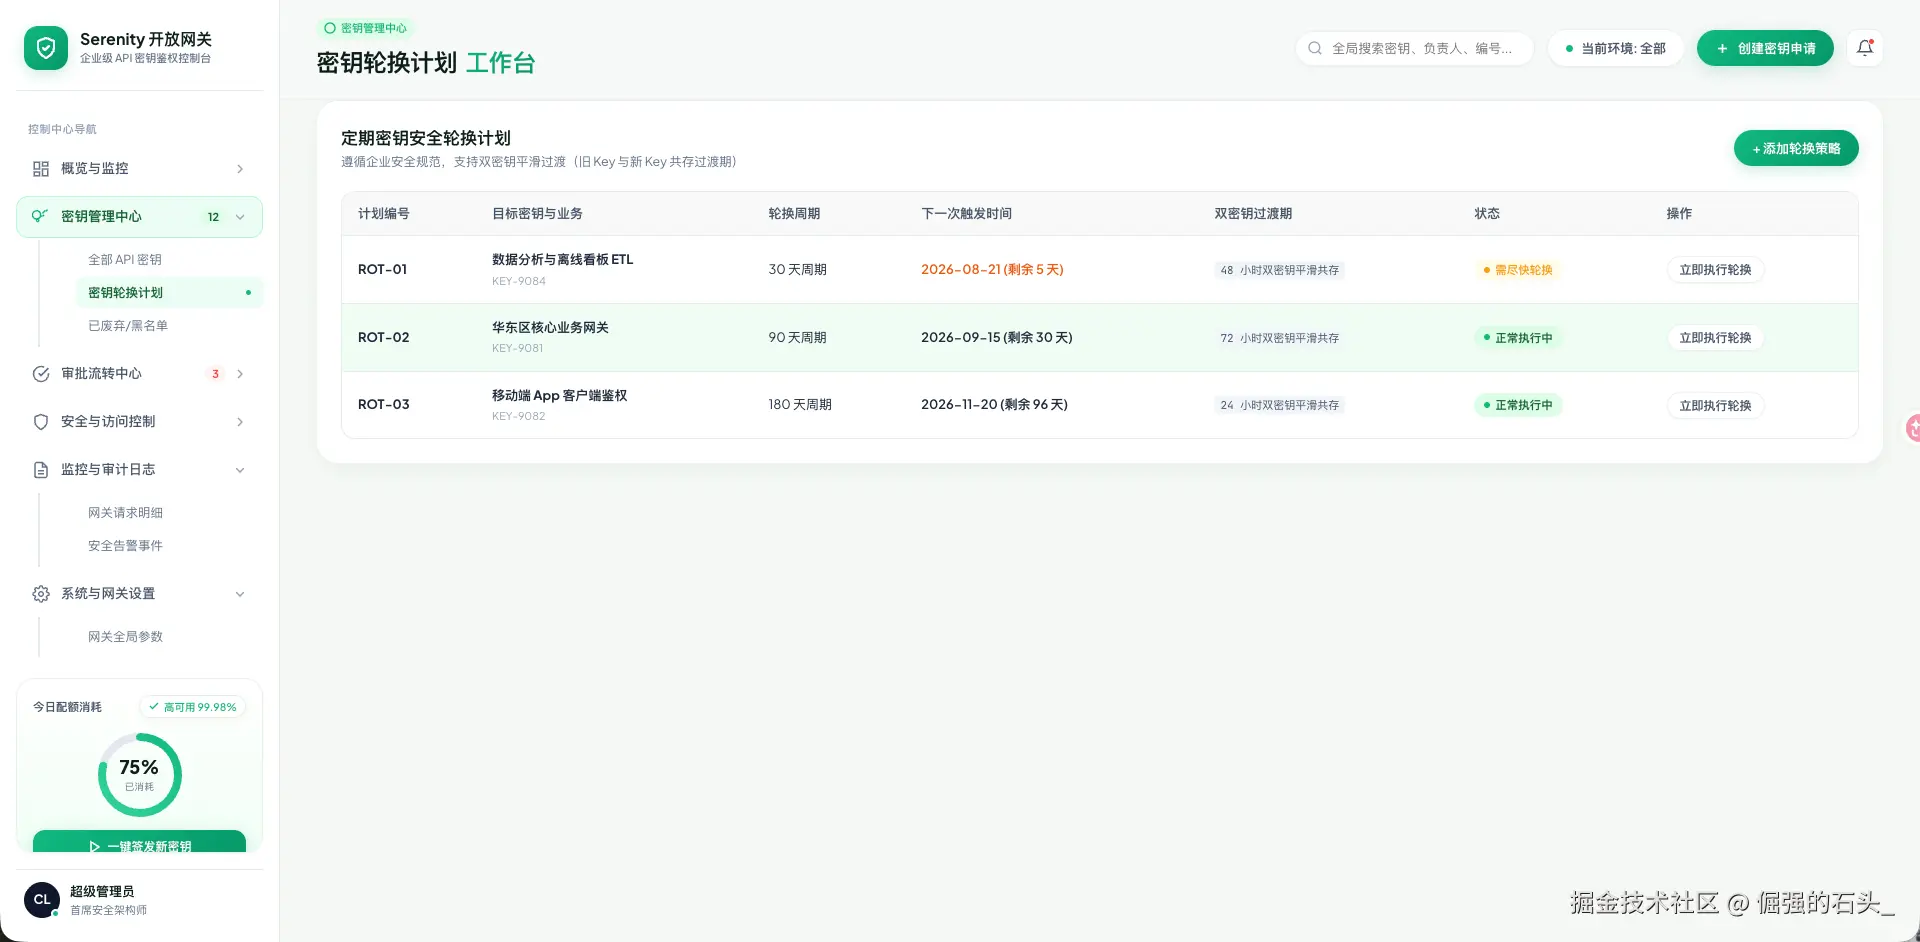Image resolution: width=1920 pixels, height=942 pixels.
Task: Click the KEY-9082 identifier
Action: (x=518, y=416)
